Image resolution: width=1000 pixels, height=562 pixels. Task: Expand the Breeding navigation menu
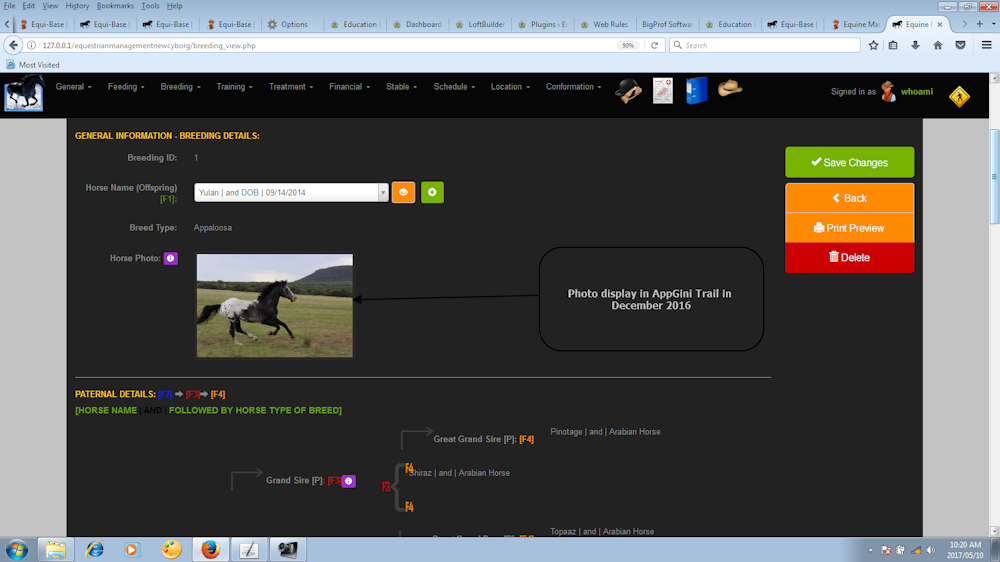point(180,87)
